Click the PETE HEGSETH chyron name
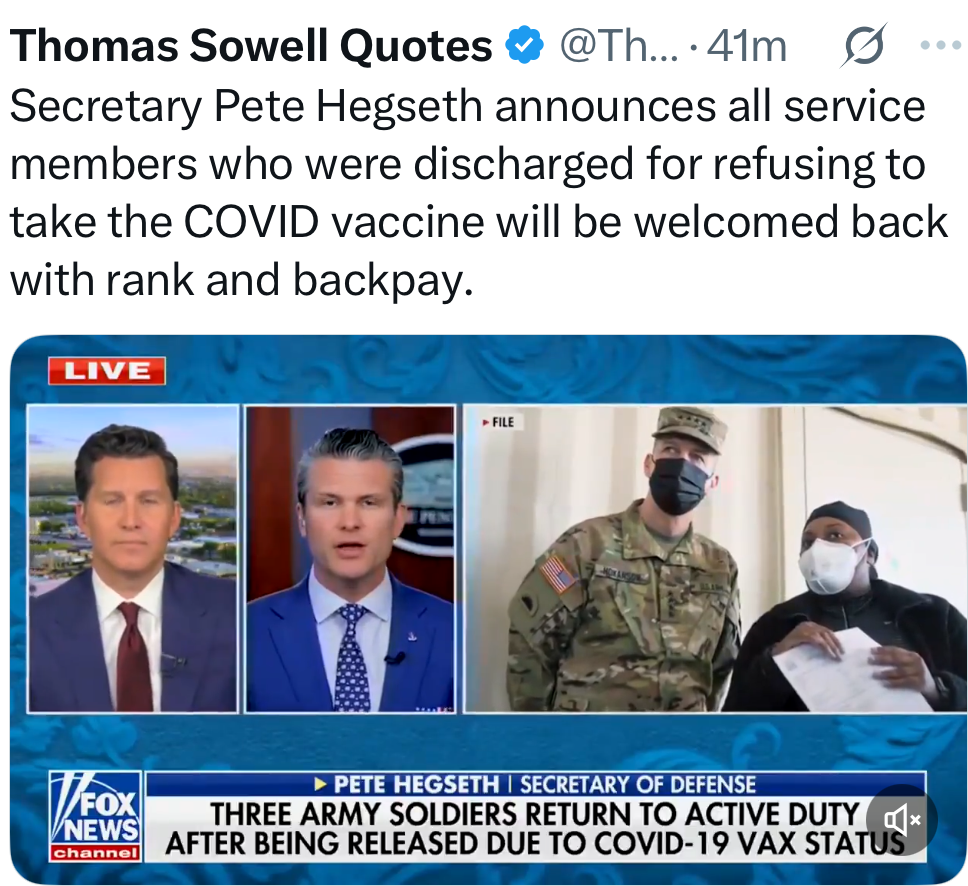 (416, 785)
